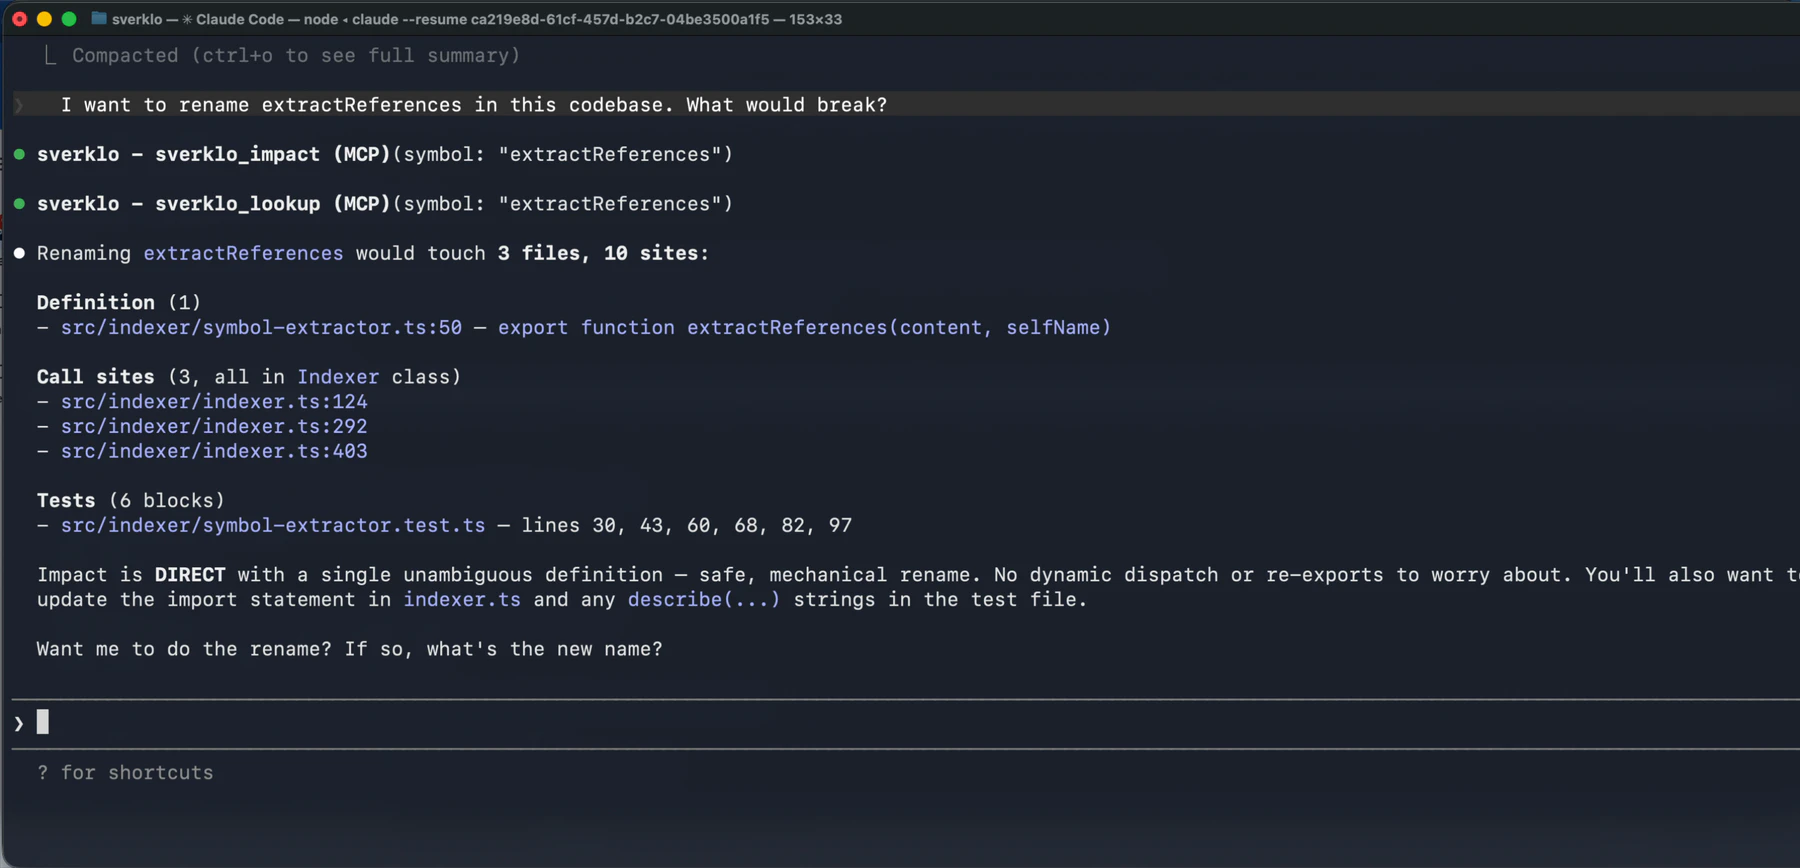Click the '? for shortcuts' hint
The width and height of the screenshot is (1800, 868).
pyautogui.click(x=125, y=772)
